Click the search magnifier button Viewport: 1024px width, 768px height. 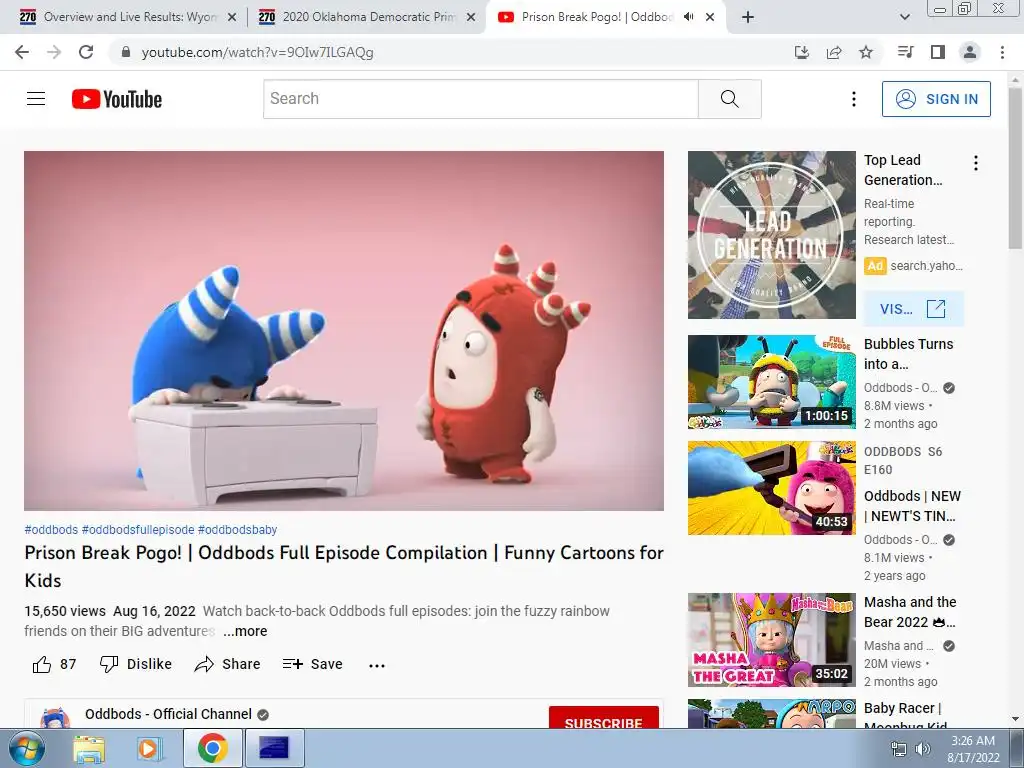729,99
